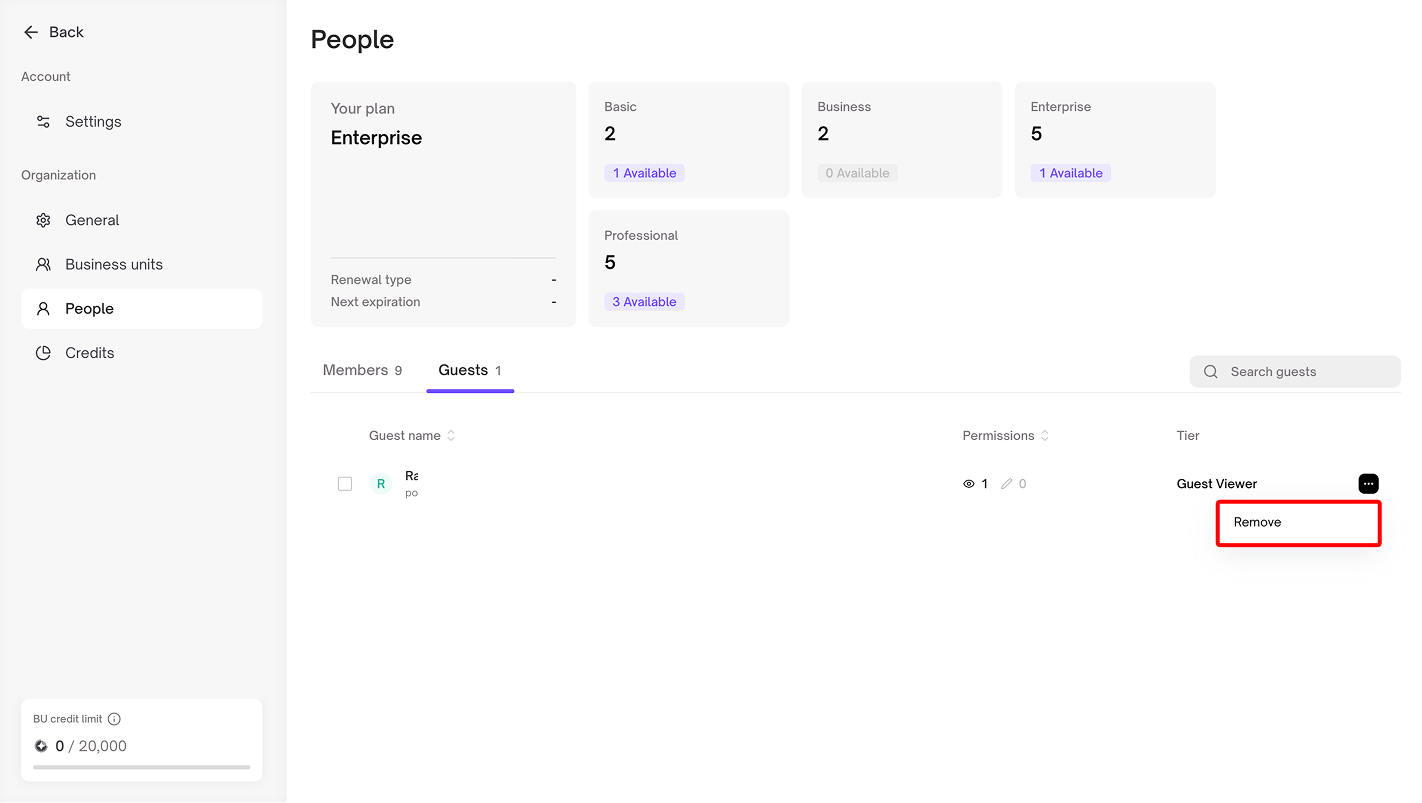The height and width of the screenshot is (803, 1422).
Task: Click the three-dot menu for guest row
Action: [x=1368, y=484]
